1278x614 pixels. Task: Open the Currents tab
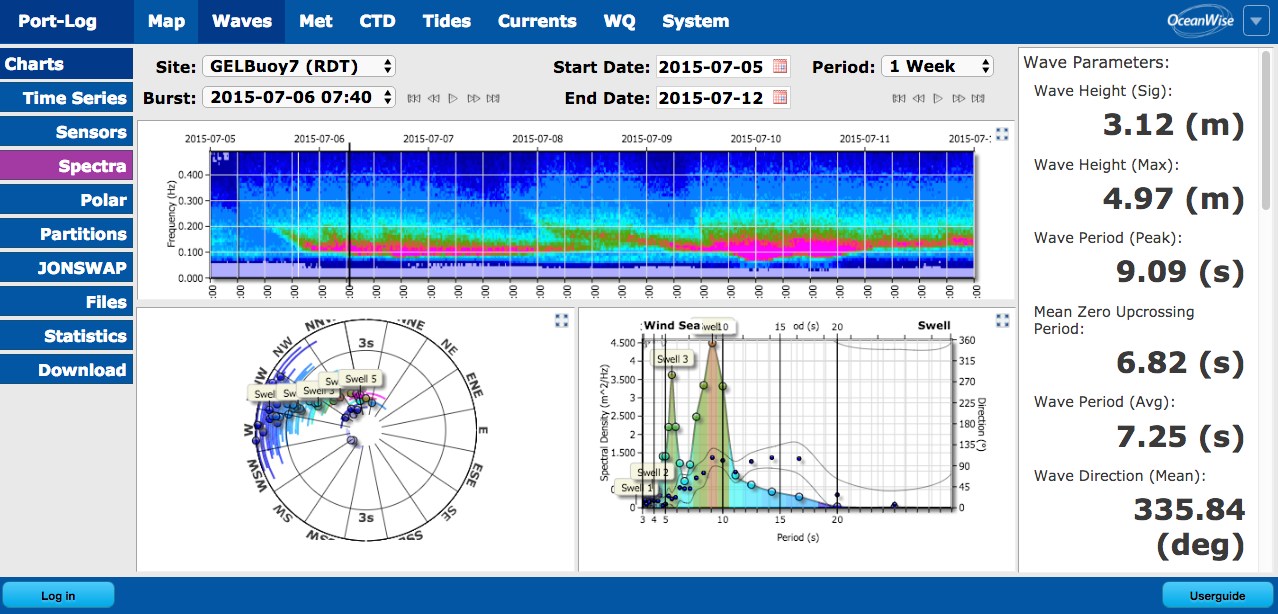537,21
